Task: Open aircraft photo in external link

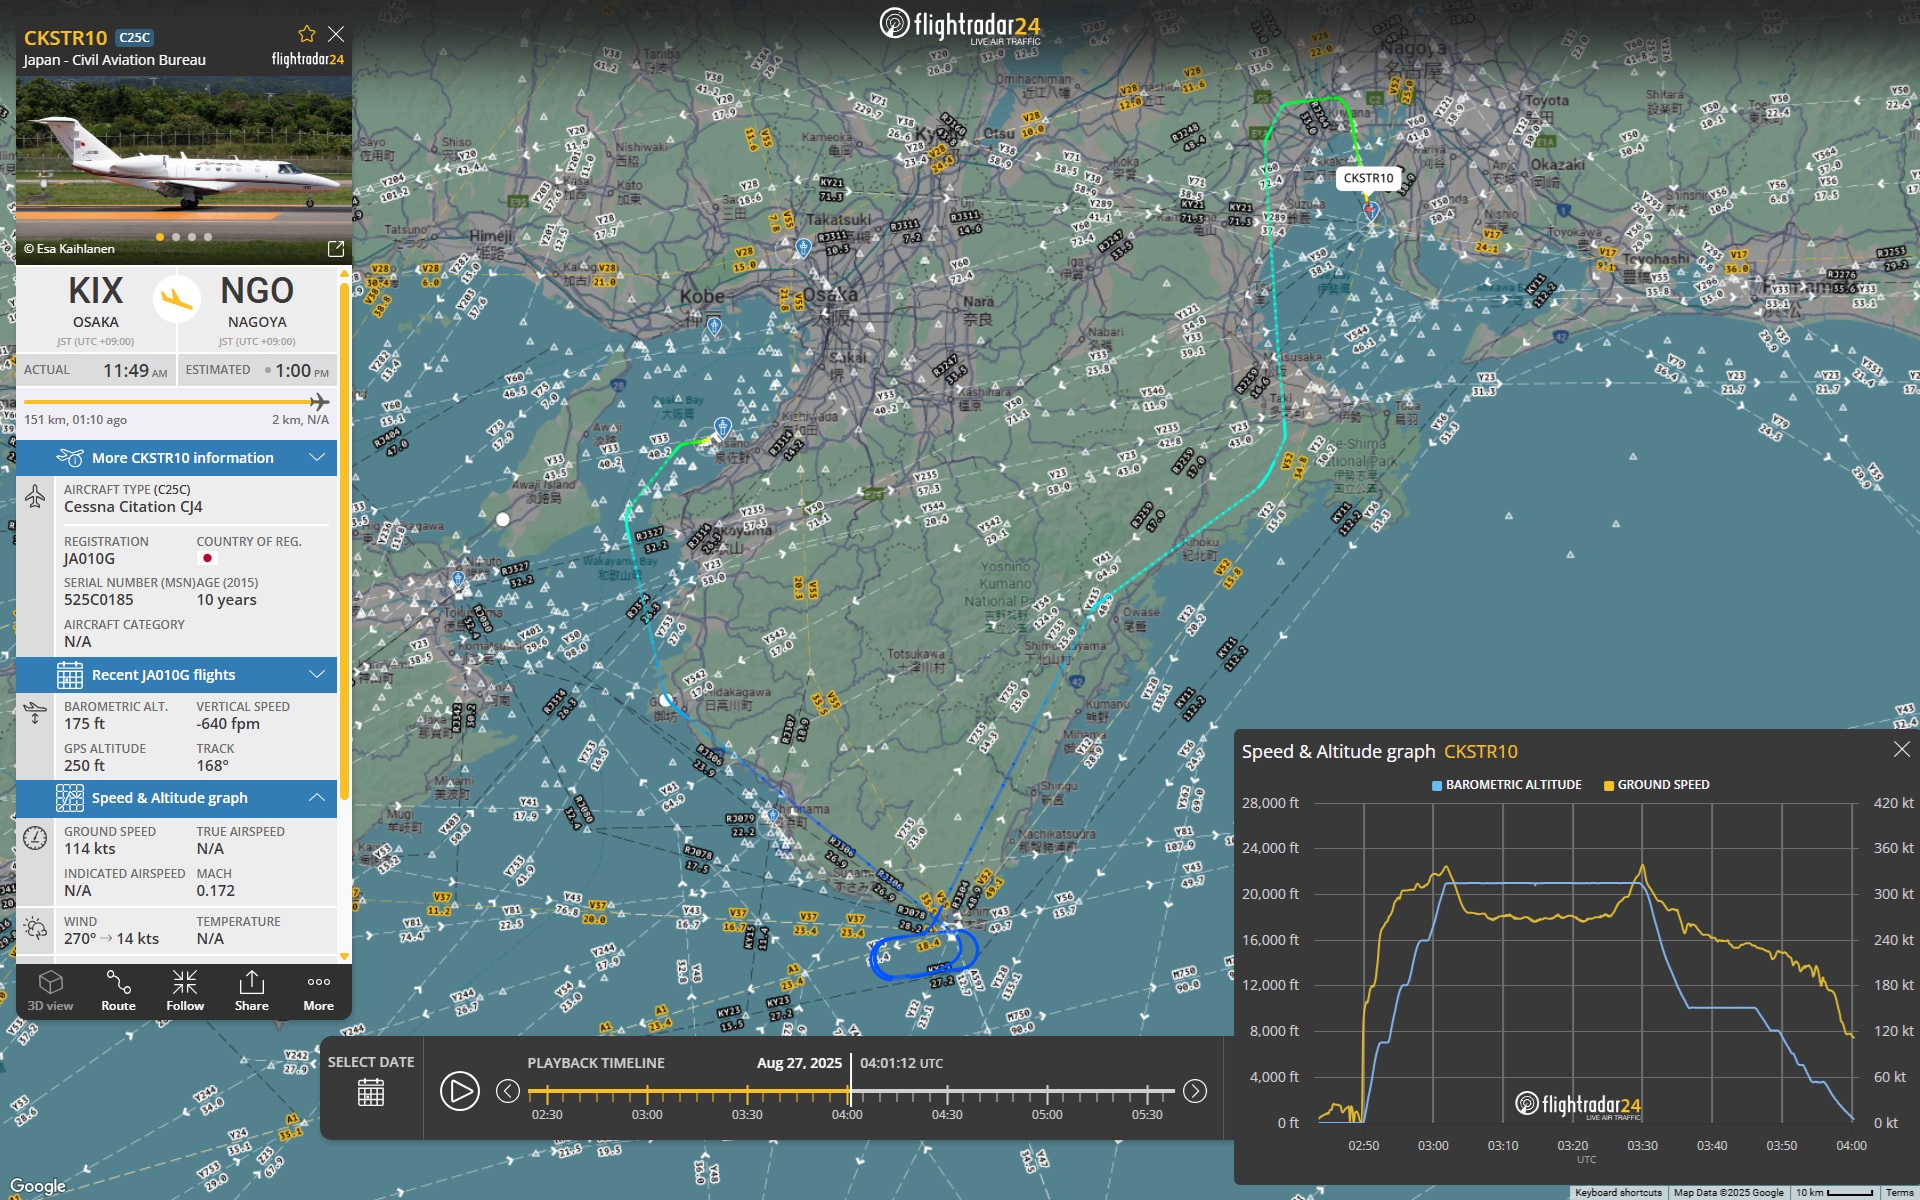Action: (x=336, y=248)
